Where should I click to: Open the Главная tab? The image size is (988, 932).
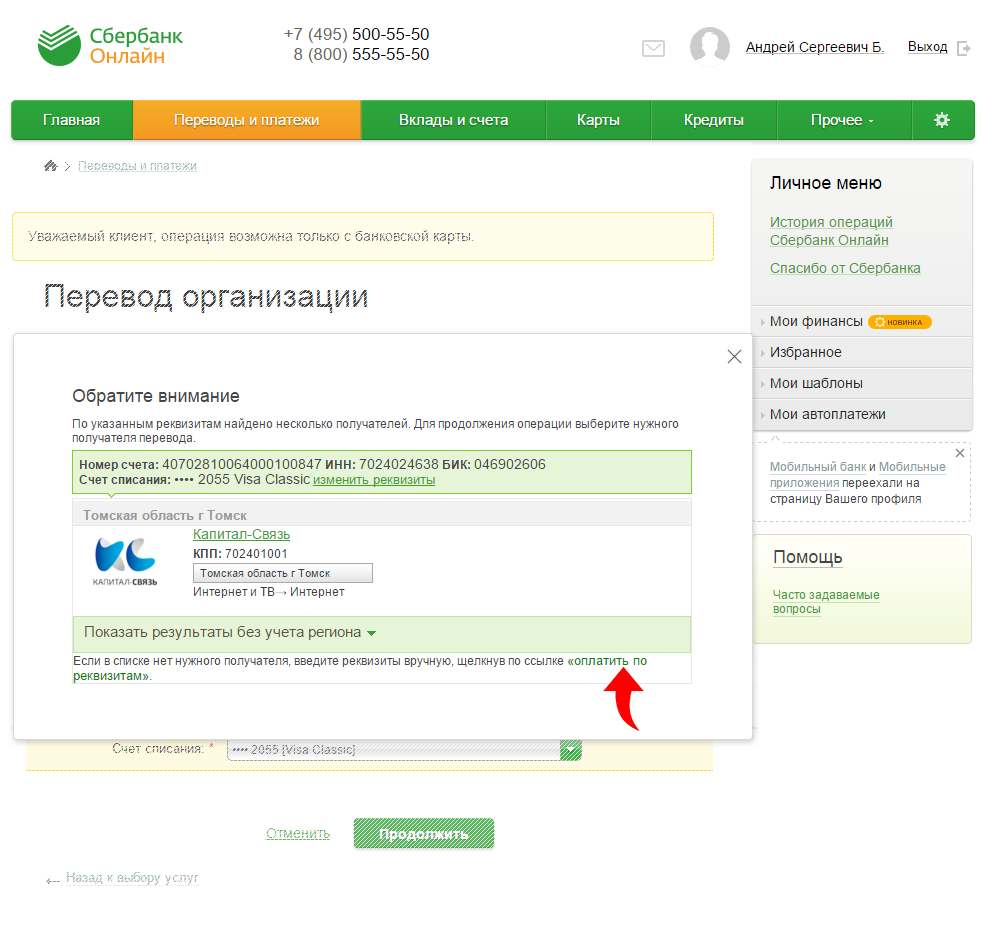[x=72, y=120]
